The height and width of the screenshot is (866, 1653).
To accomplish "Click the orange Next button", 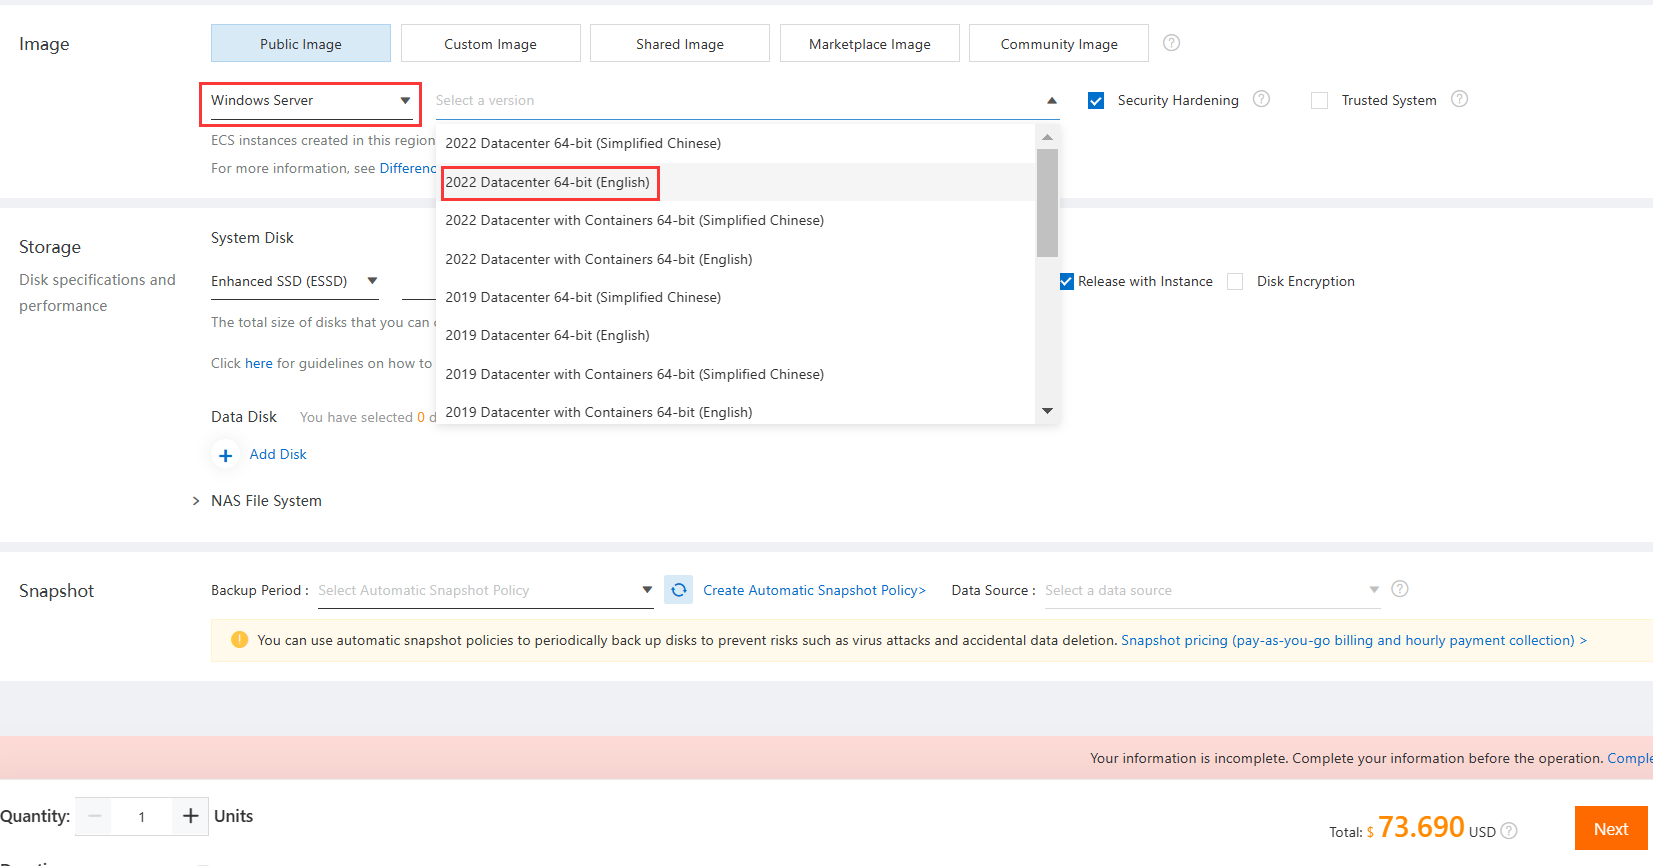I will 1610,829.
